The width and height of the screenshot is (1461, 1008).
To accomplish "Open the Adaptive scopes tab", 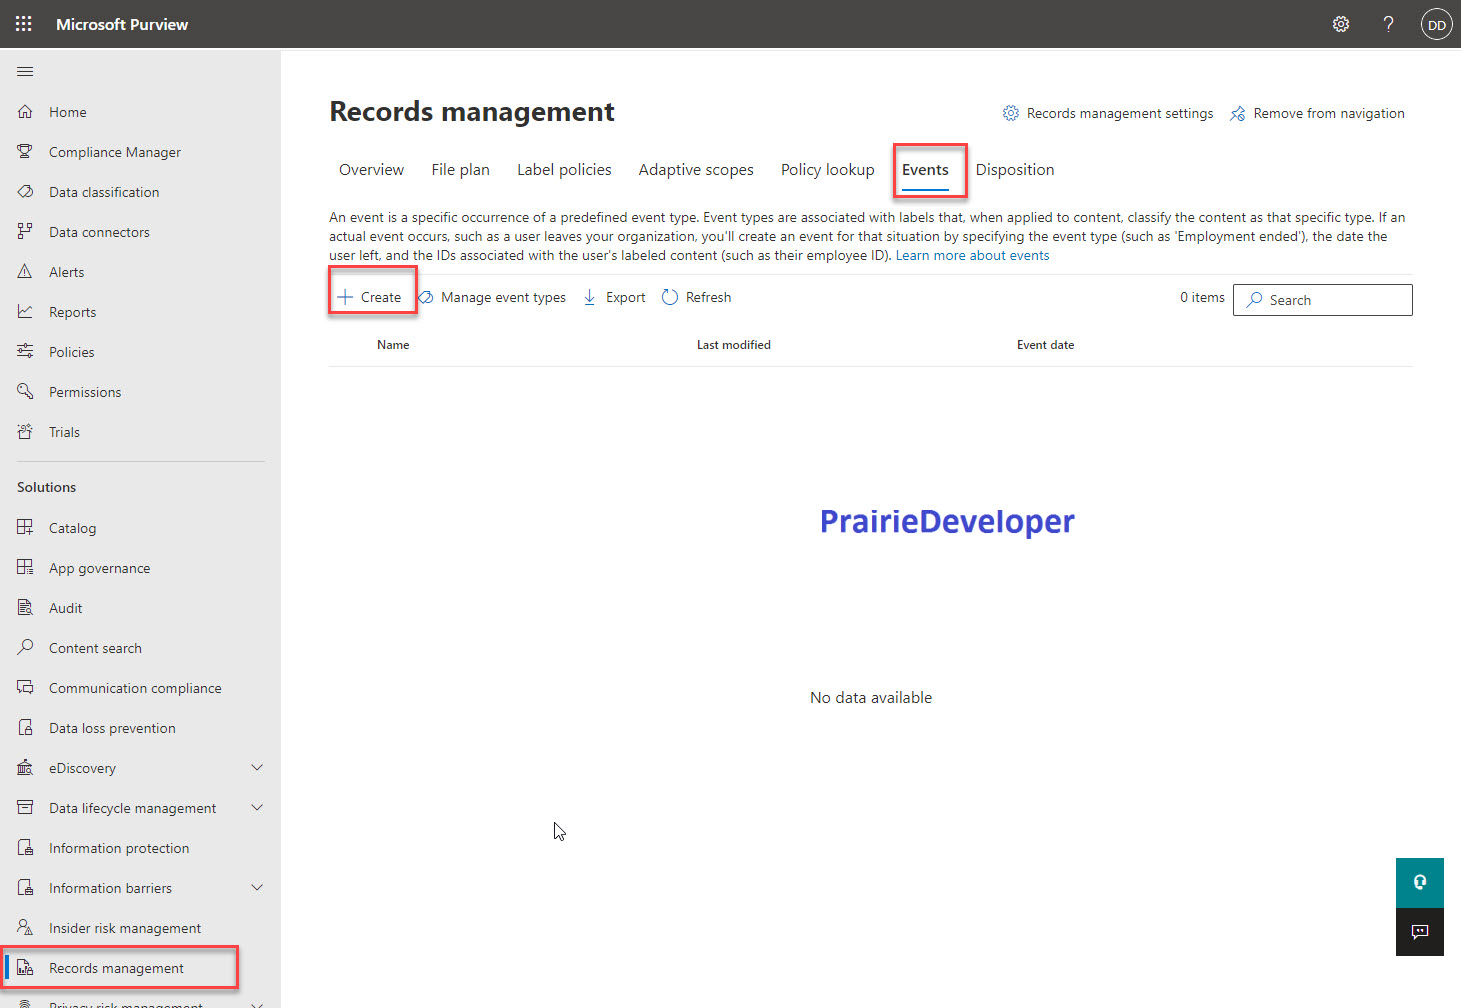I will tap(696, 170).
